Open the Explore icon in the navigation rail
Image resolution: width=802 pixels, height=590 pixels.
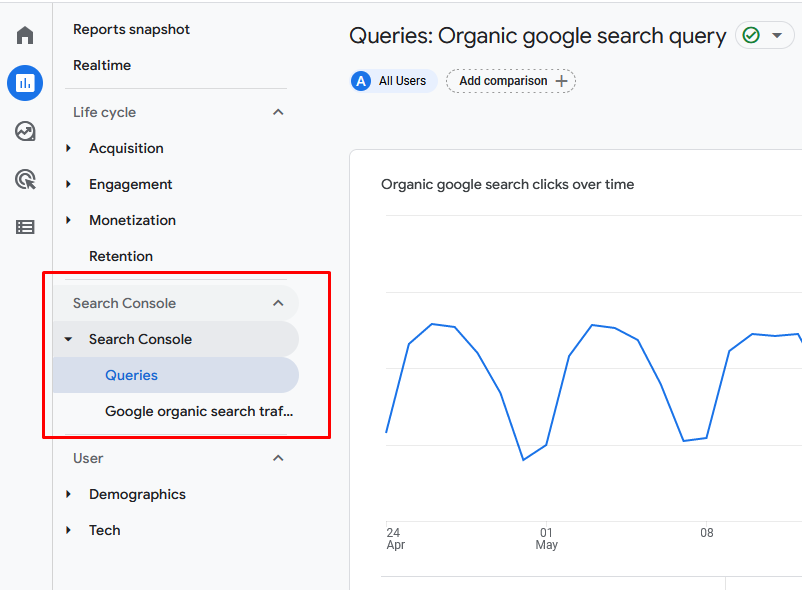click(x=24, y=131)
